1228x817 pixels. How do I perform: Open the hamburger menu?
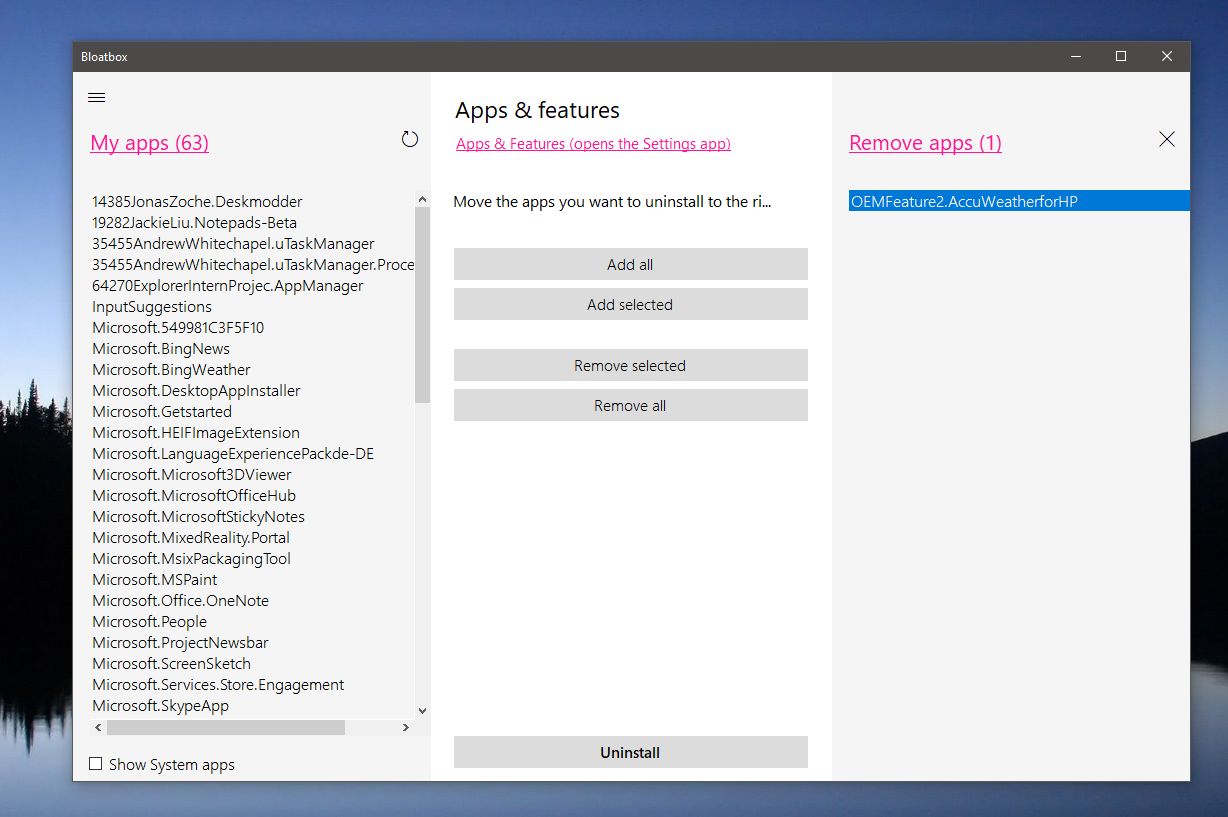(97, 97)
